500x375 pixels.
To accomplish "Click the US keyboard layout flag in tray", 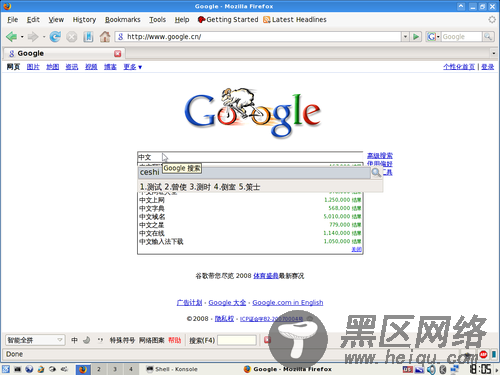I will [407, 369].
